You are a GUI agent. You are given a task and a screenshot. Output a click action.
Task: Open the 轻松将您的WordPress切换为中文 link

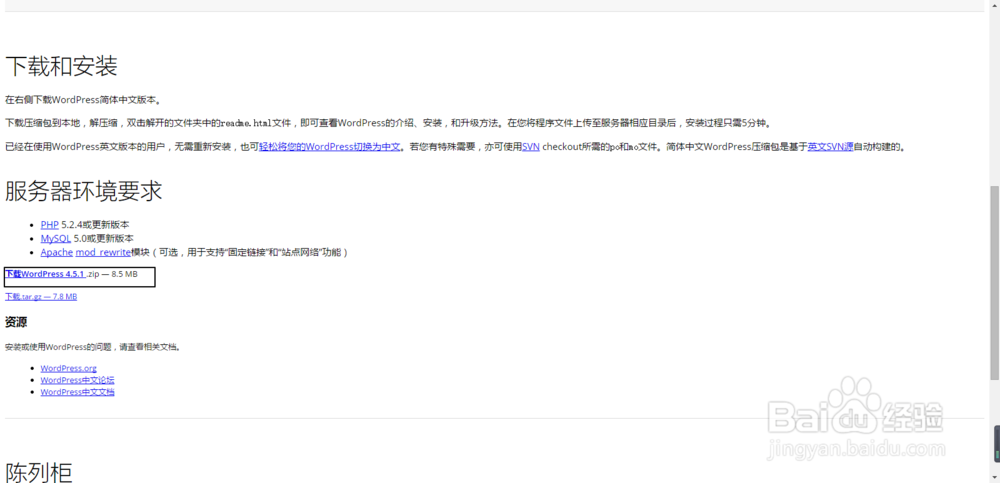pyautogui.click(x=330, y=147)
